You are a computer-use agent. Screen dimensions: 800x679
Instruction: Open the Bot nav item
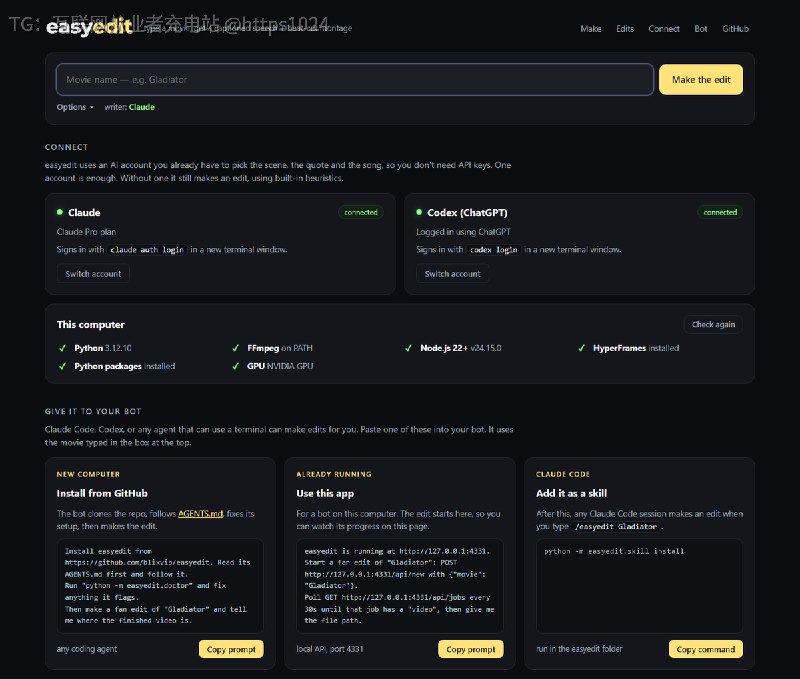tap(701, 29)
